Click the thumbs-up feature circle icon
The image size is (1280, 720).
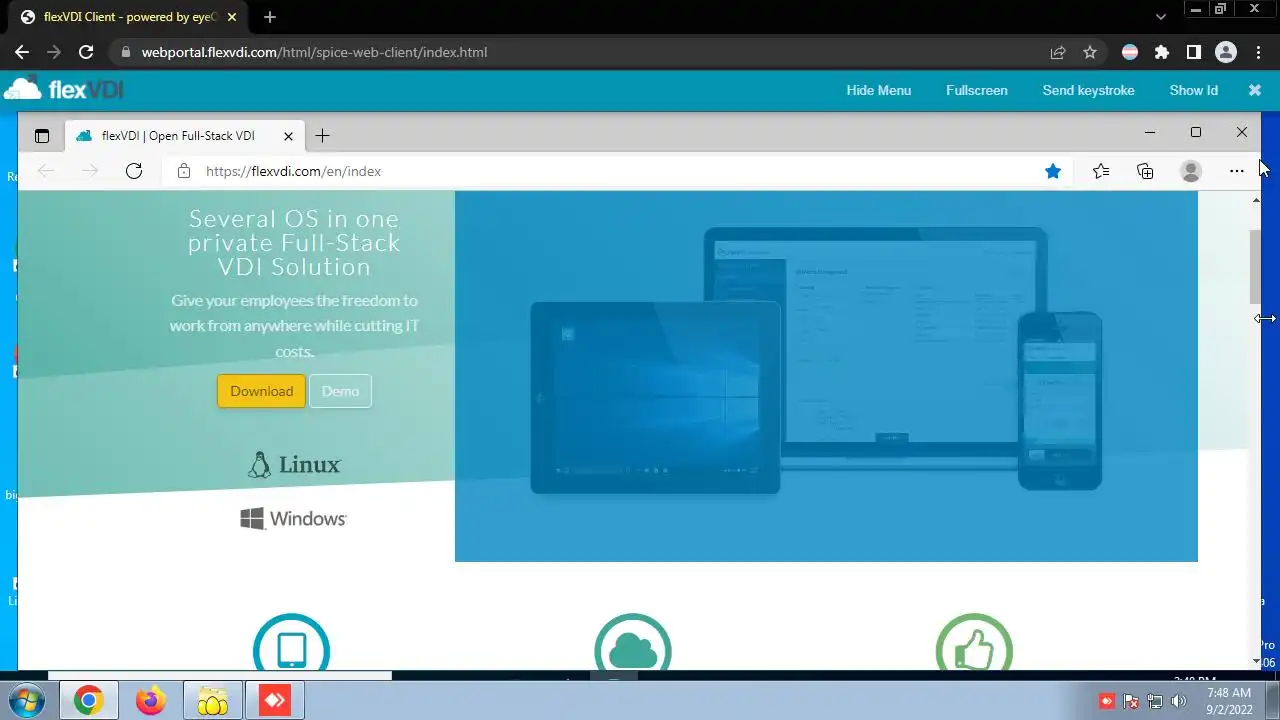[x=974, y=644]
